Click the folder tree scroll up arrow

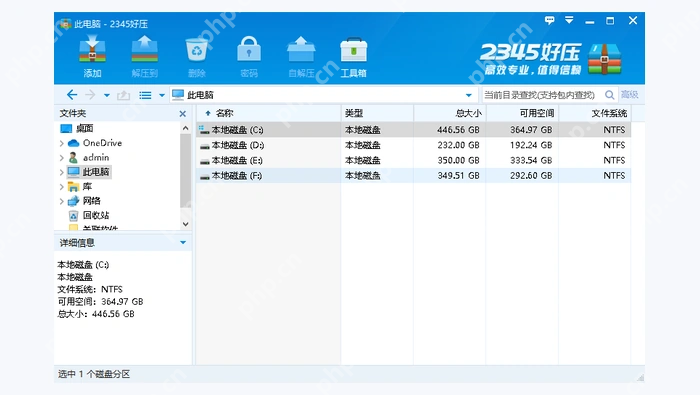186,129
